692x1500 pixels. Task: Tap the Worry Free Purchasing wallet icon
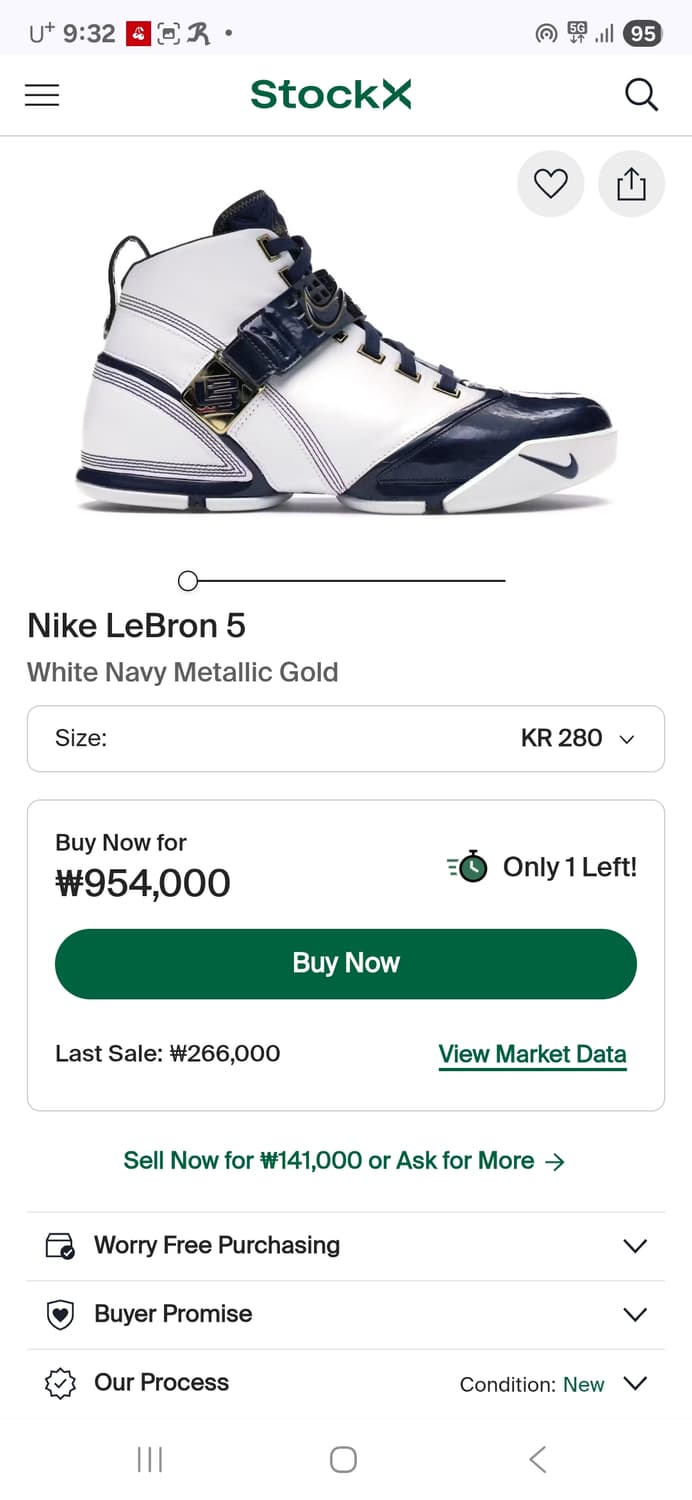[61, 1246]
